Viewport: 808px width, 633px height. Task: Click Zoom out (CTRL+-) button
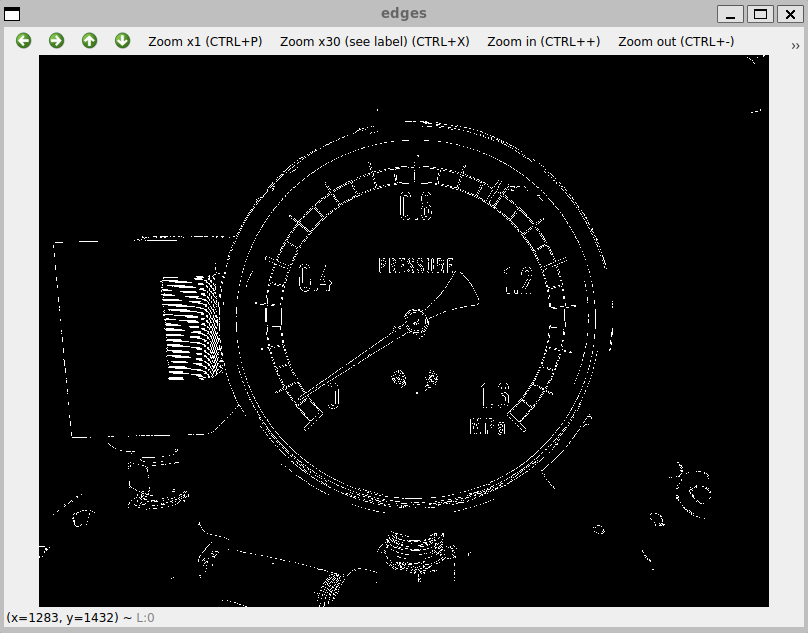click(676, 41)
